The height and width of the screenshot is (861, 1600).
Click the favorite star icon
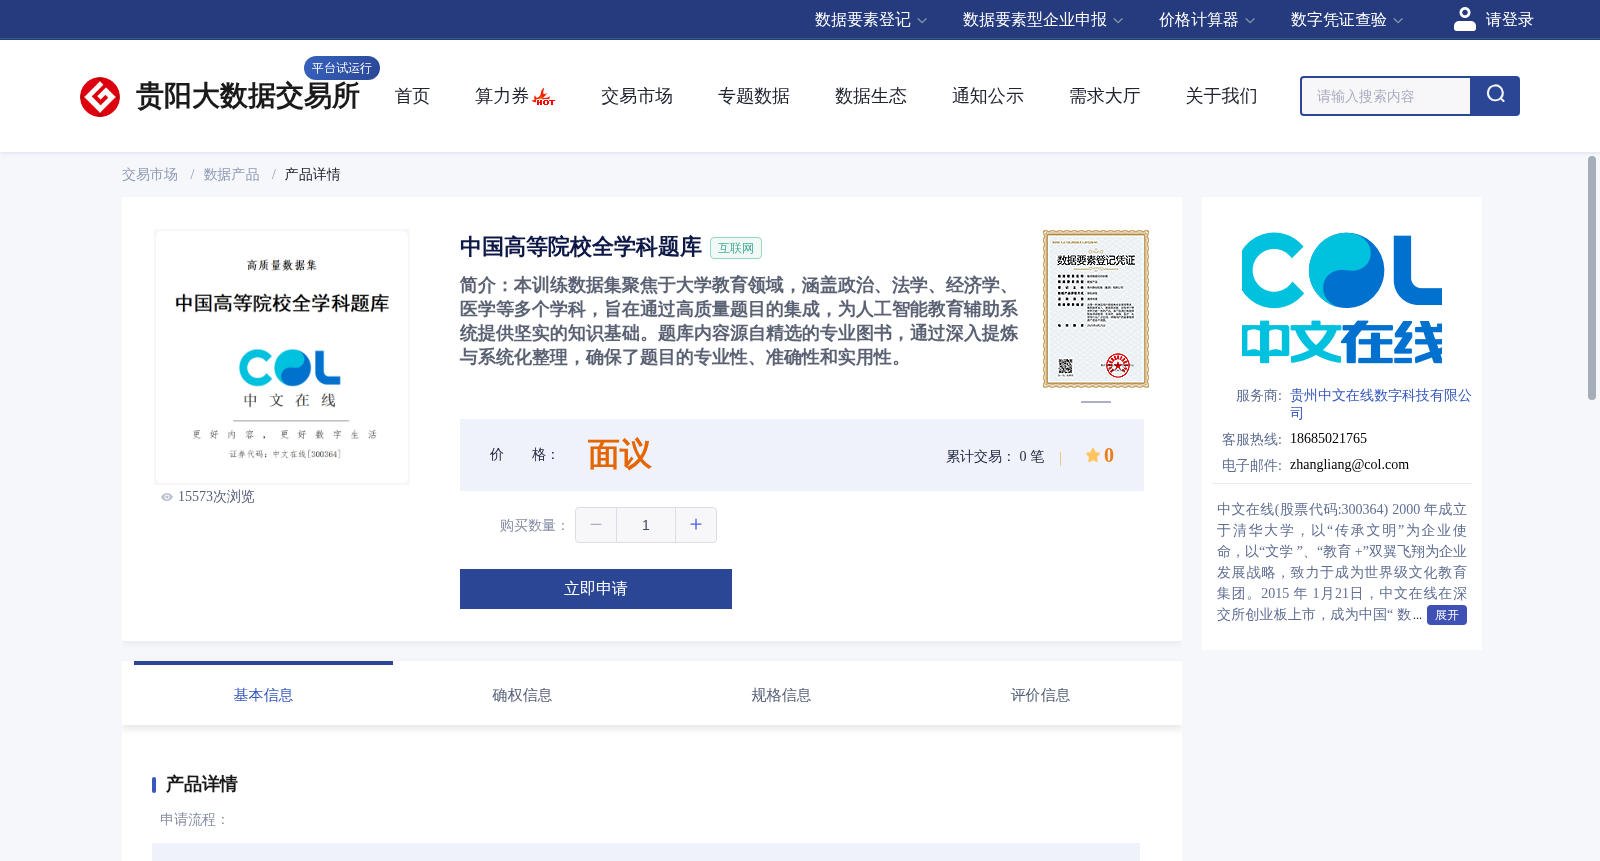click(x=1093, y=455)
